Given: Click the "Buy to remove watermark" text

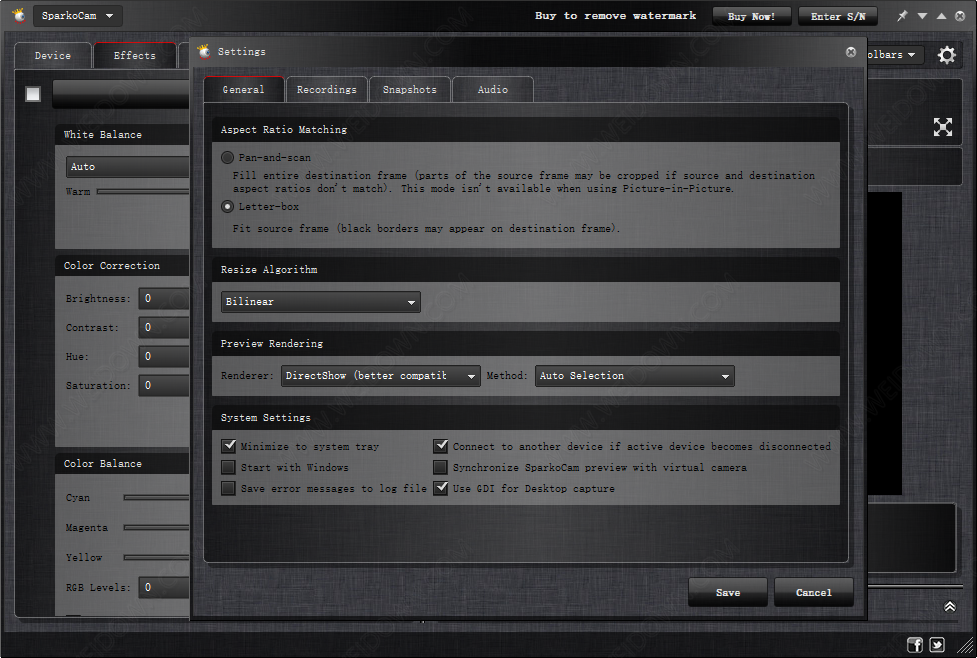Looking at the screenshot, I should click(x=616, y=16).
